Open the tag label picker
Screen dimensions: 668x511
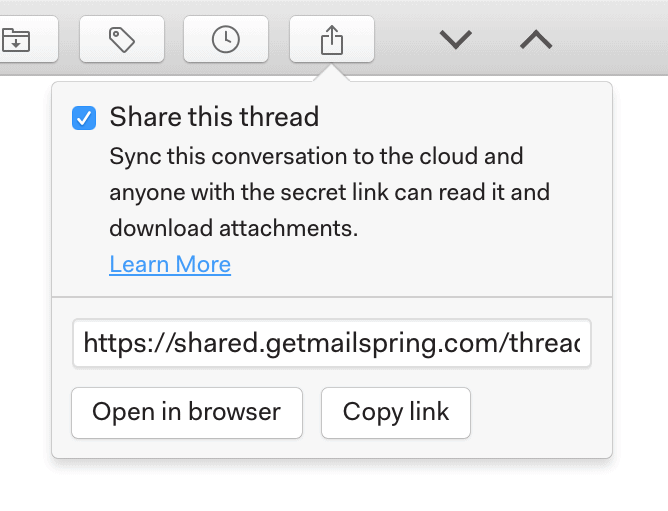[x=121, y=40]
